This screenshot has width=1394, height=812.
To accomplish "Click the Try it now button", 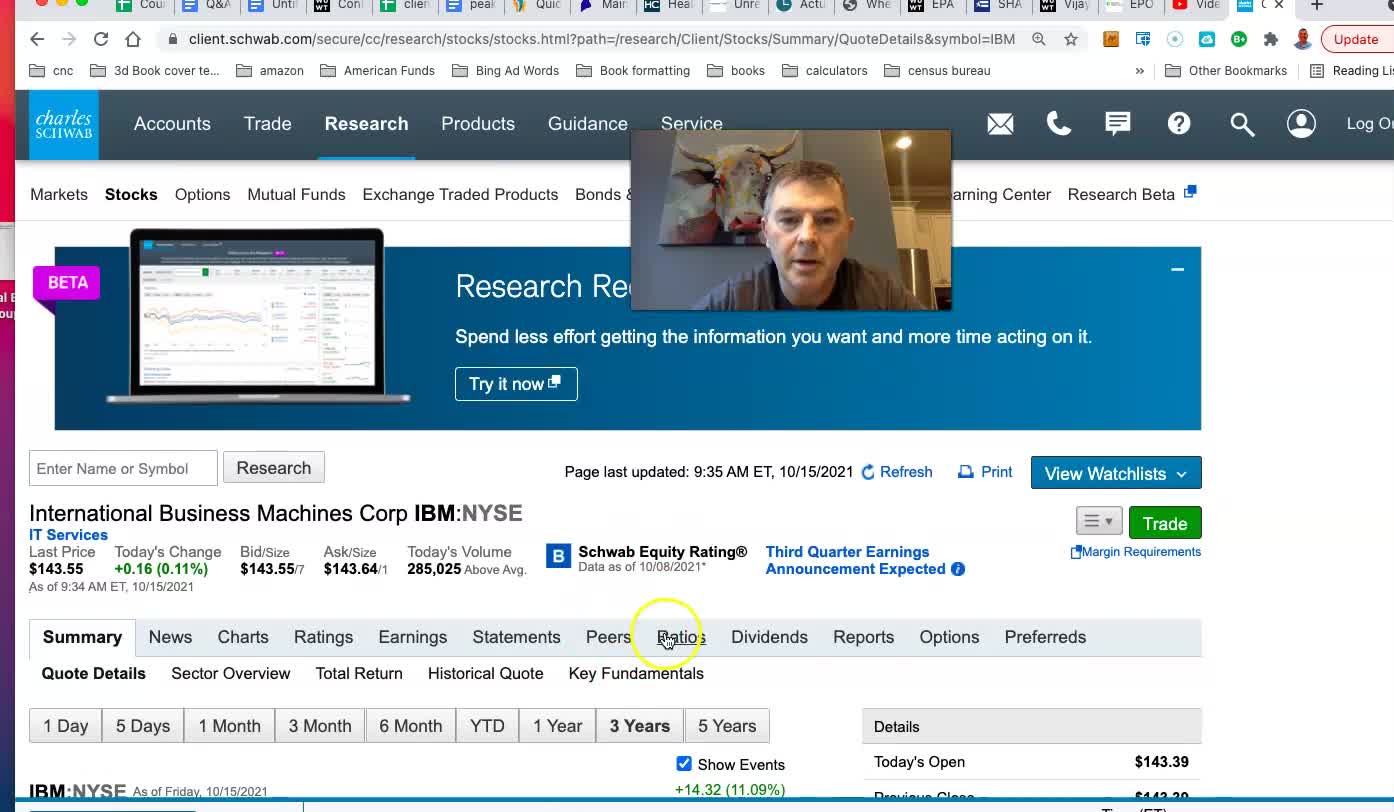I will [x=516, y=384].
